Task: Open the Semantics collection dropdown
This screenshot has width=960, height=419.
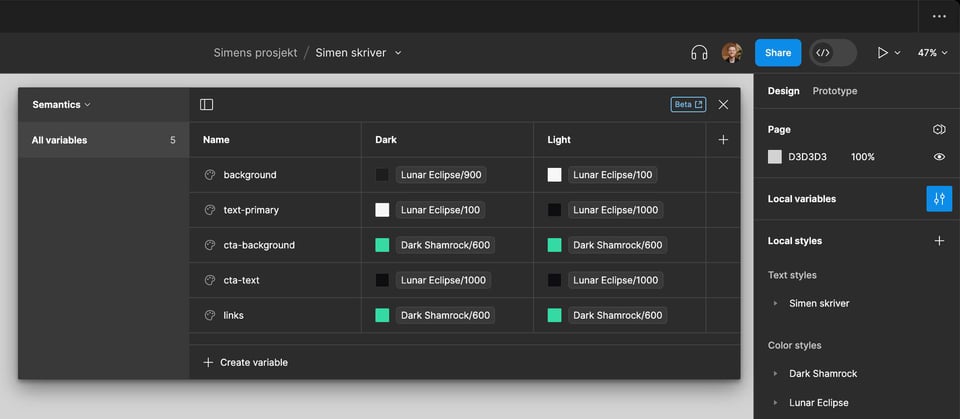Action: pos(61,104)
